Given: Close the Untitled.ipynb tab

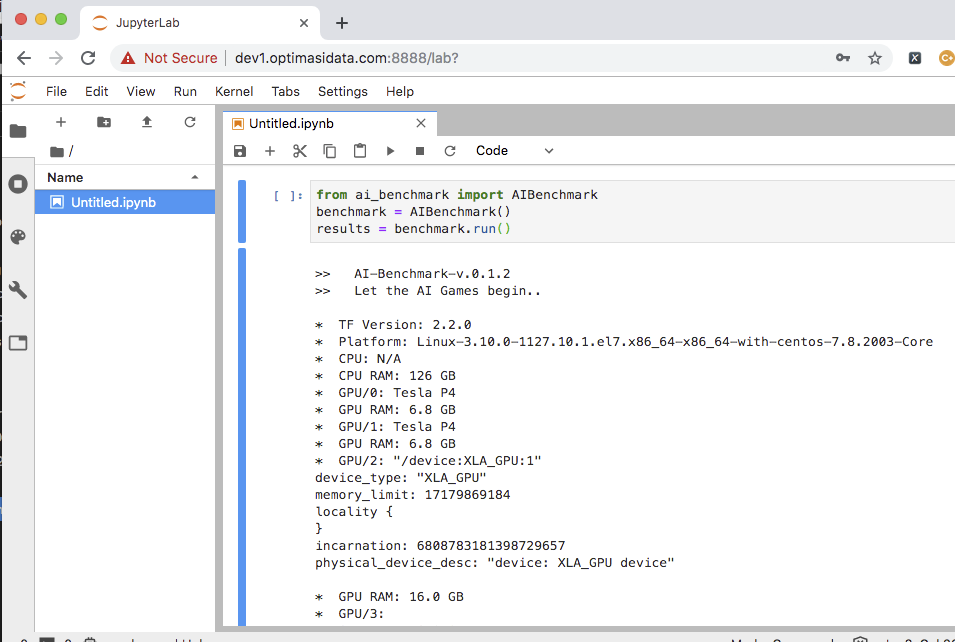Looking at the screenshot, I should coord(421,124).
